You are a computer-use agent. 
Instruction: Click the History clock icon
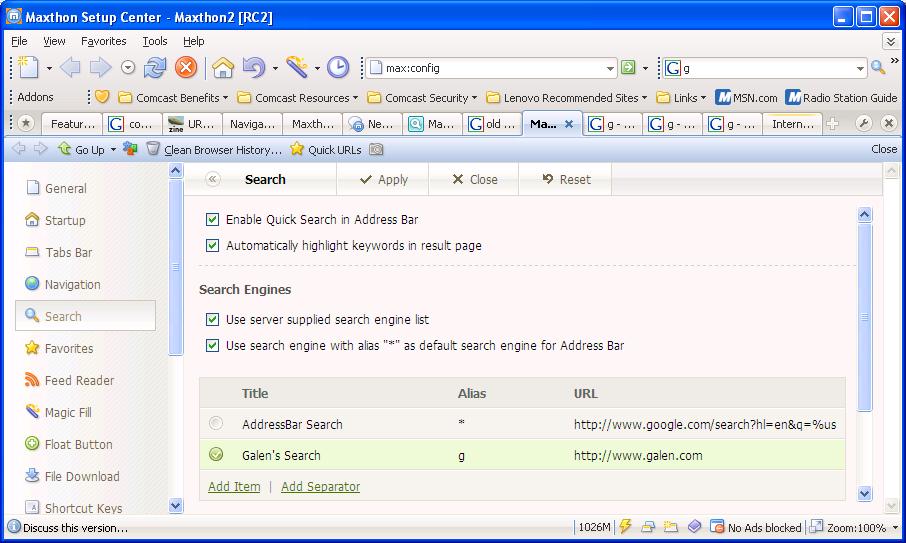click(338, 68)
